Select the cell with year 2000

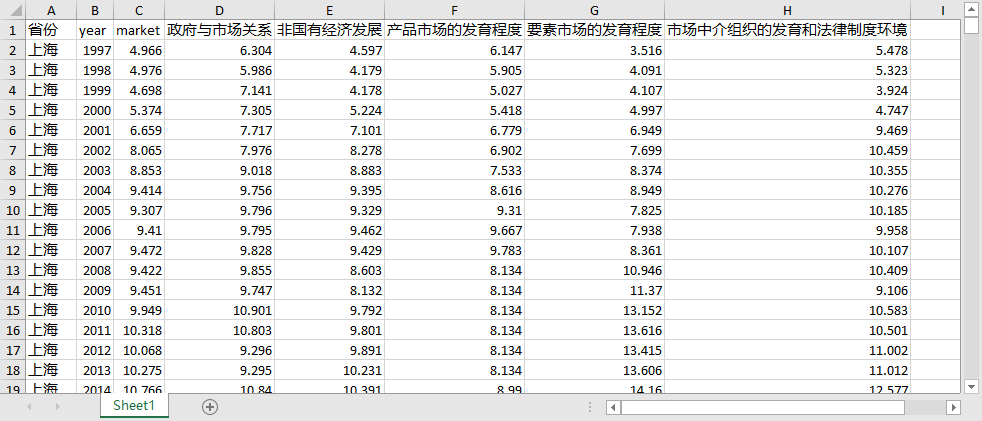tap(95, 110)
